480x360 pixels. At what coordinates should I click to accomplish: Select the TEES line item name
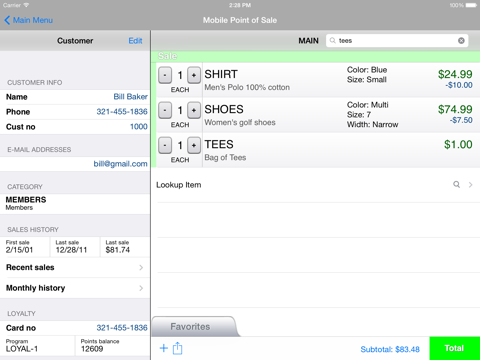[x=219, y=144]
